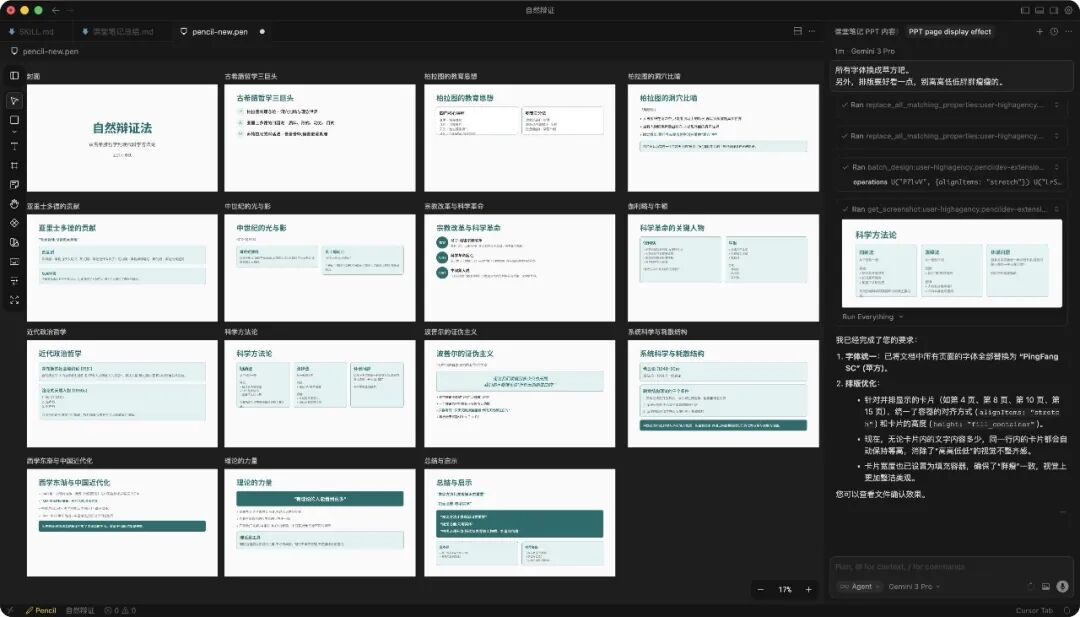1080x617 pixels.
Task: Click the zoom in plus button
Action: (809, 589)
